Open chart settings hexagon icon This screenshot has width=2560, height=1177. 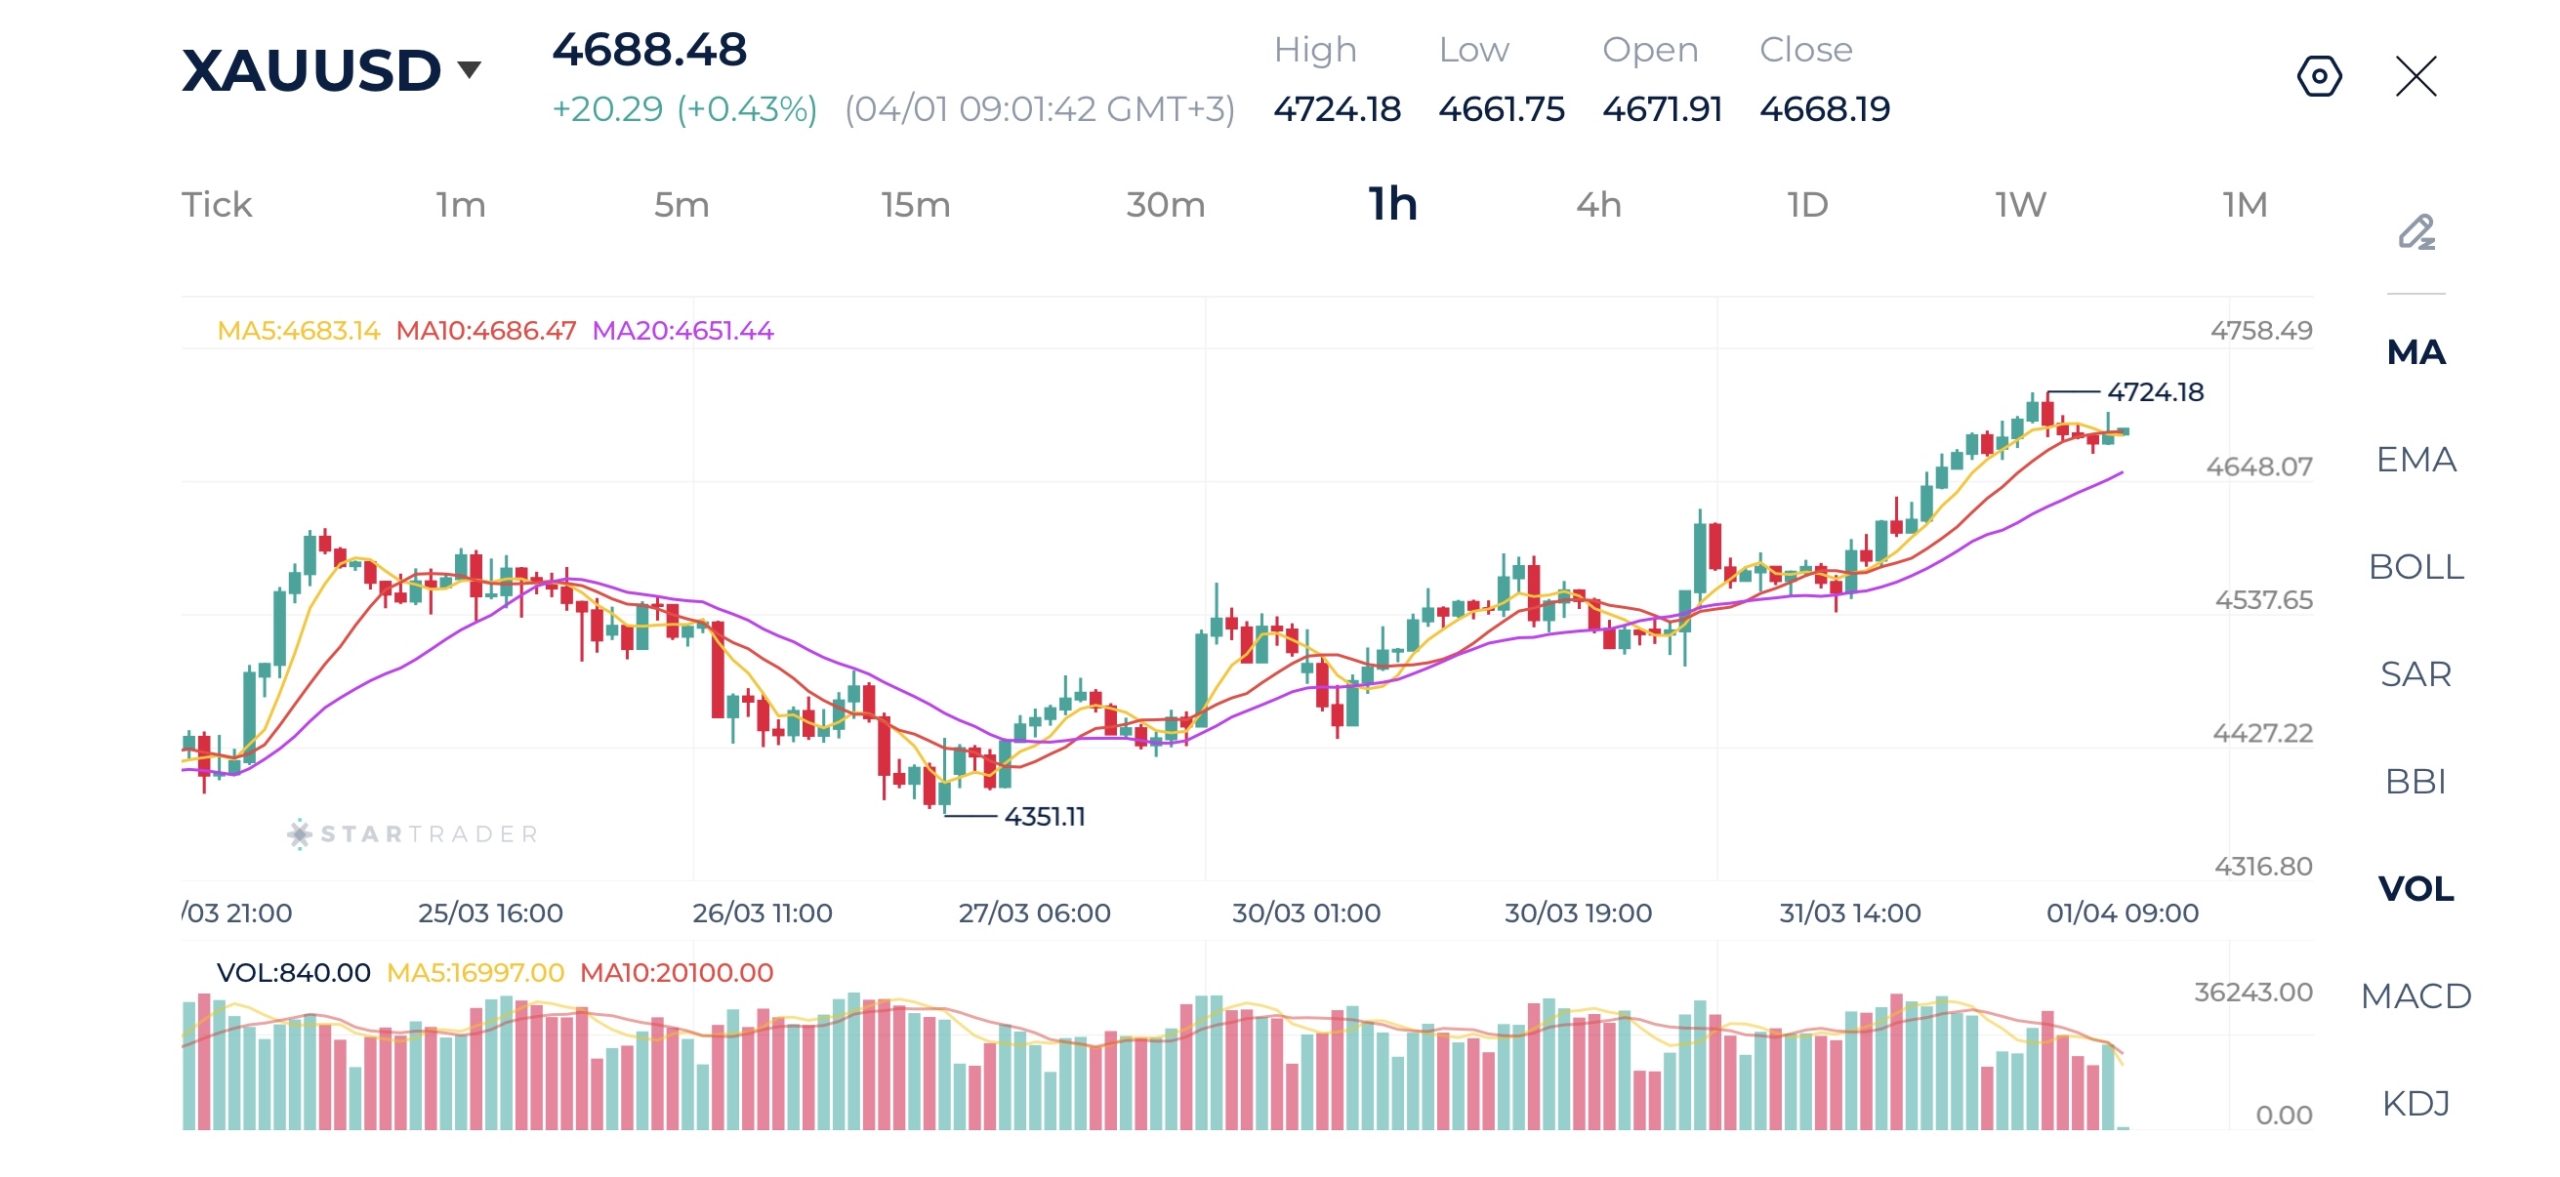pos(2318,76)
